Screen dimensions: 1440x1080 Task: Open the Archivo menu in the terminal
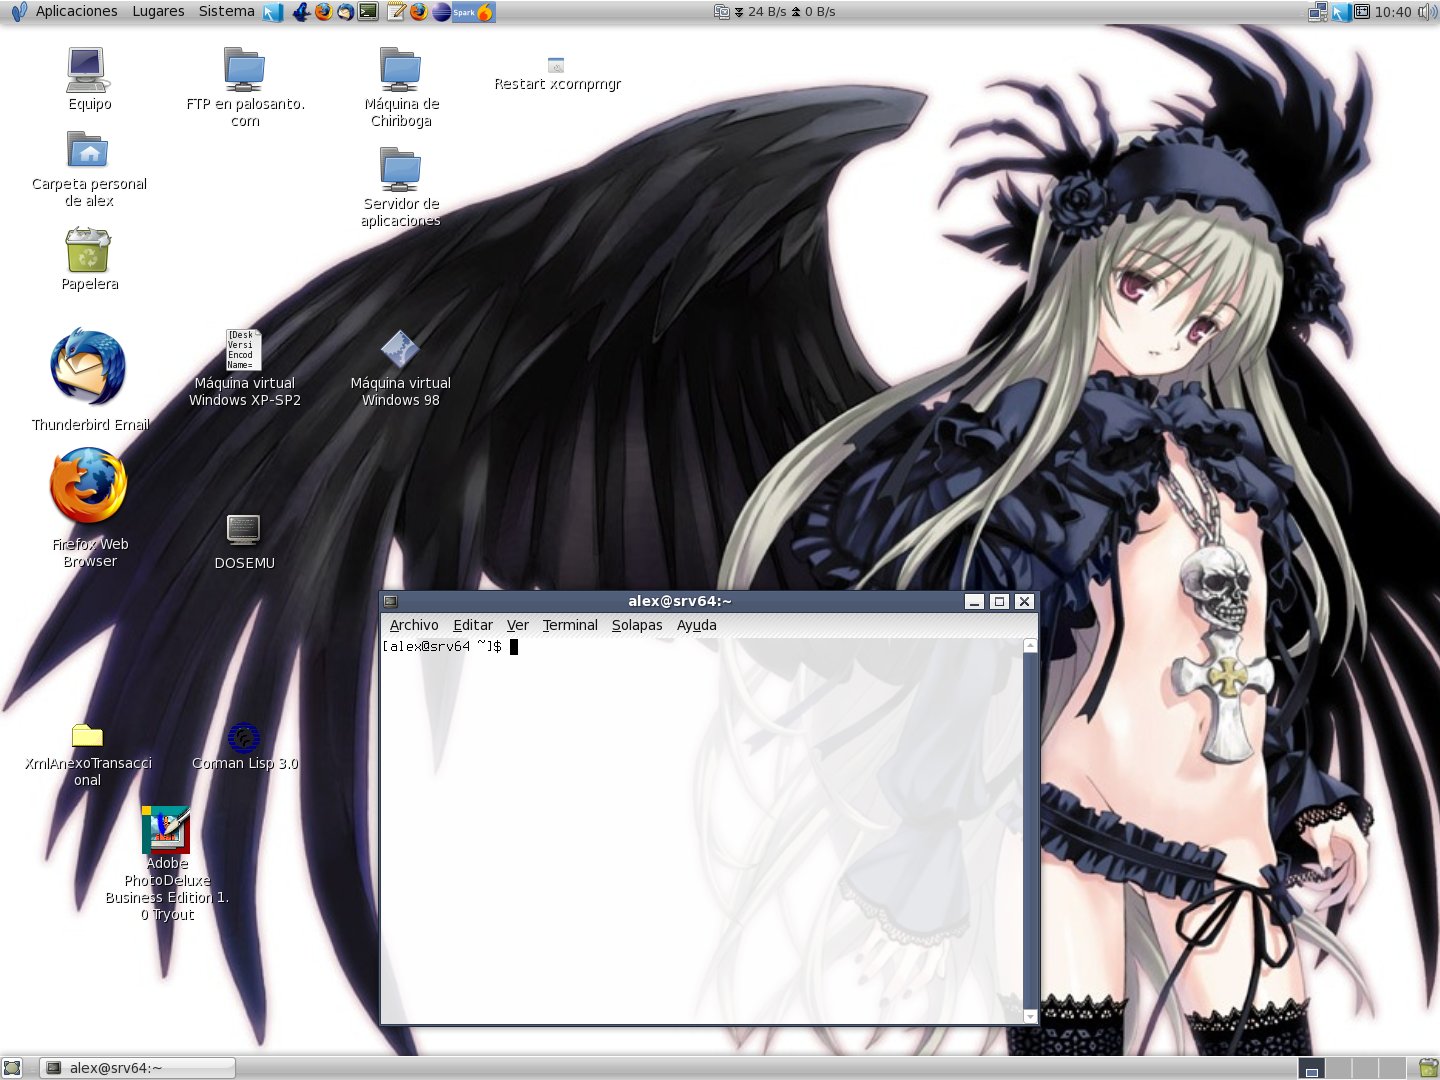[x=414, y=625]
